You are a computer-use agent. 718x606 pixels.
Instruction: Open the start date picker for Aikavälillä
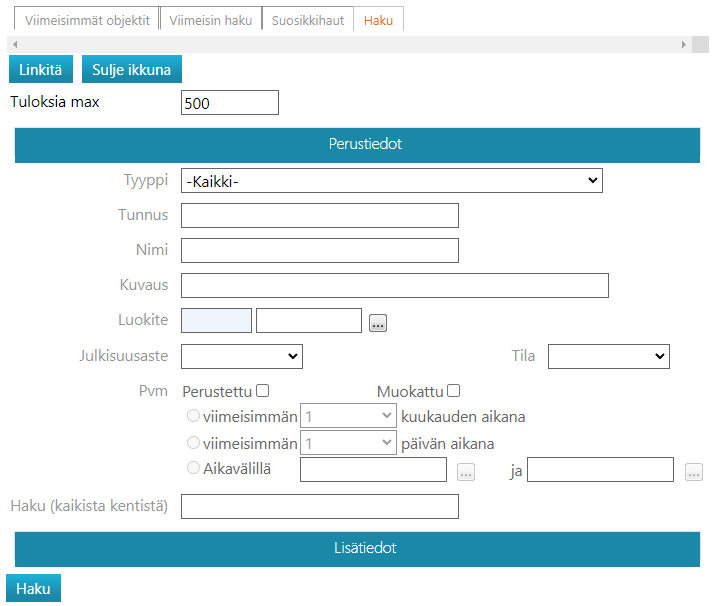click(465, 472)
